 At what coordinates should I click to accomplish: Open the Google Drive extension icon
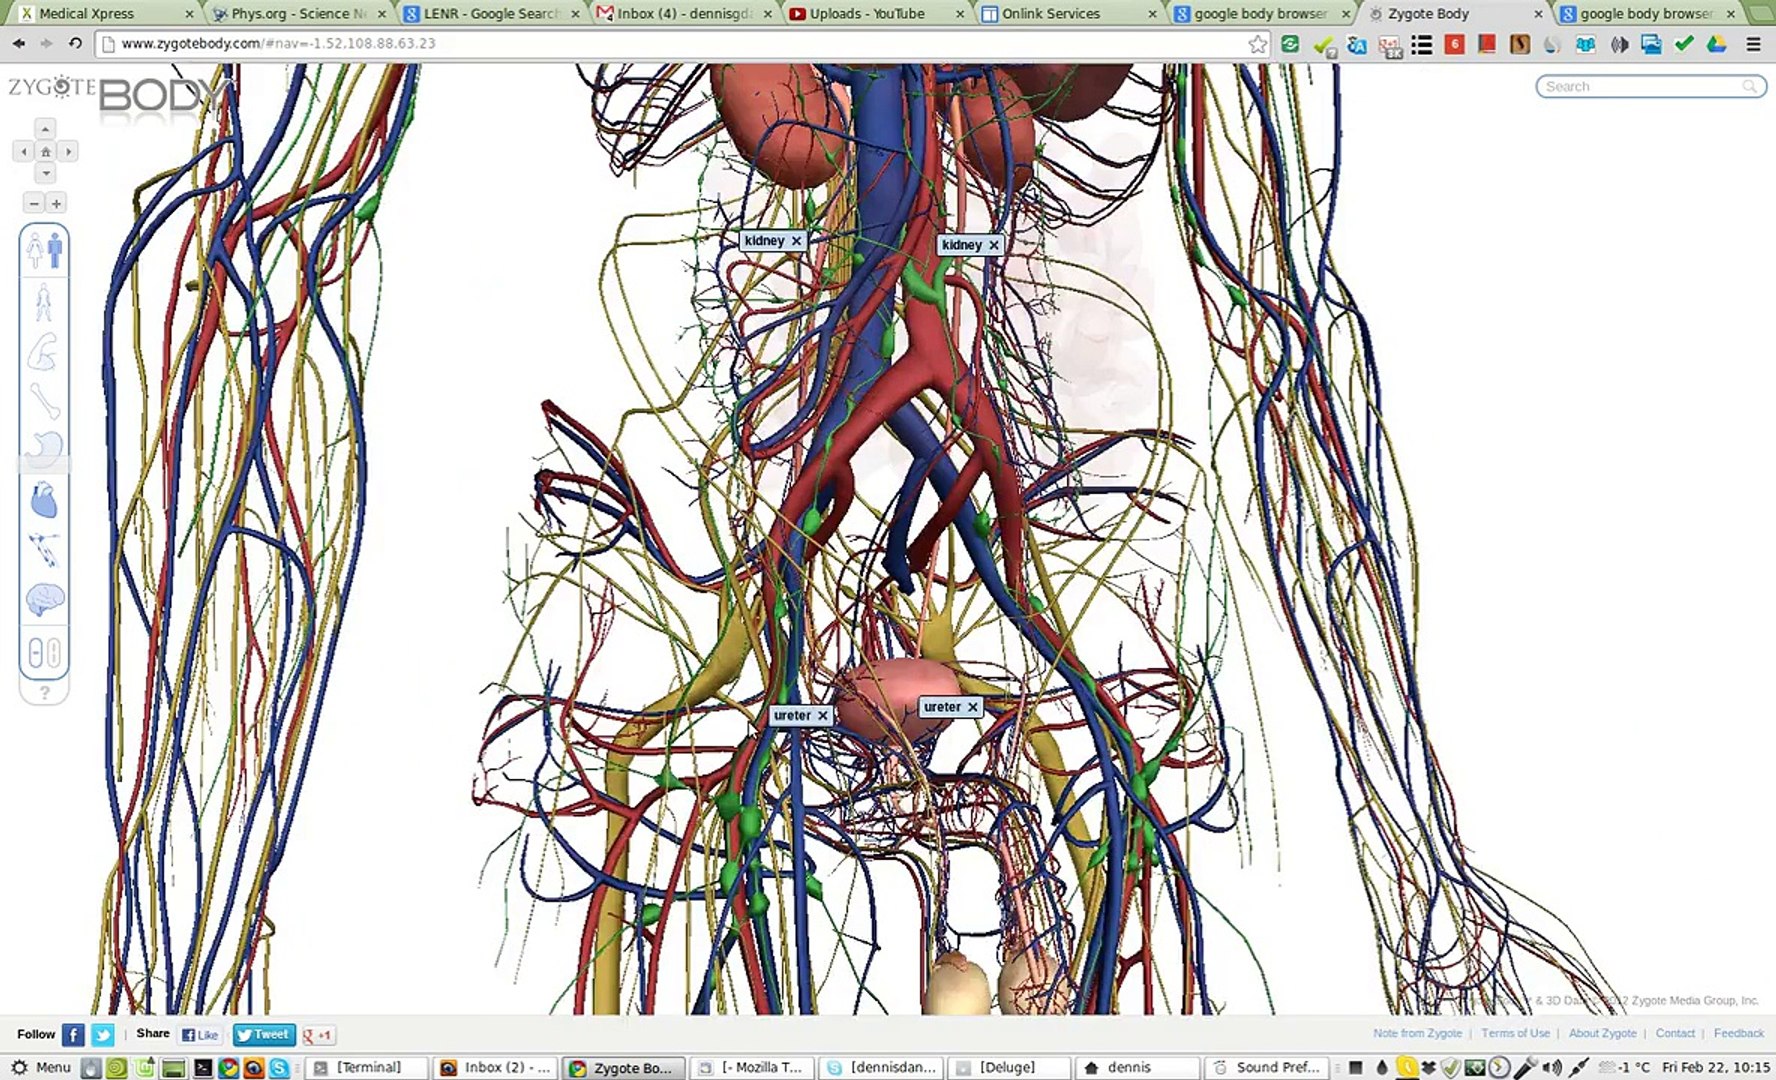pos(1717,44)
